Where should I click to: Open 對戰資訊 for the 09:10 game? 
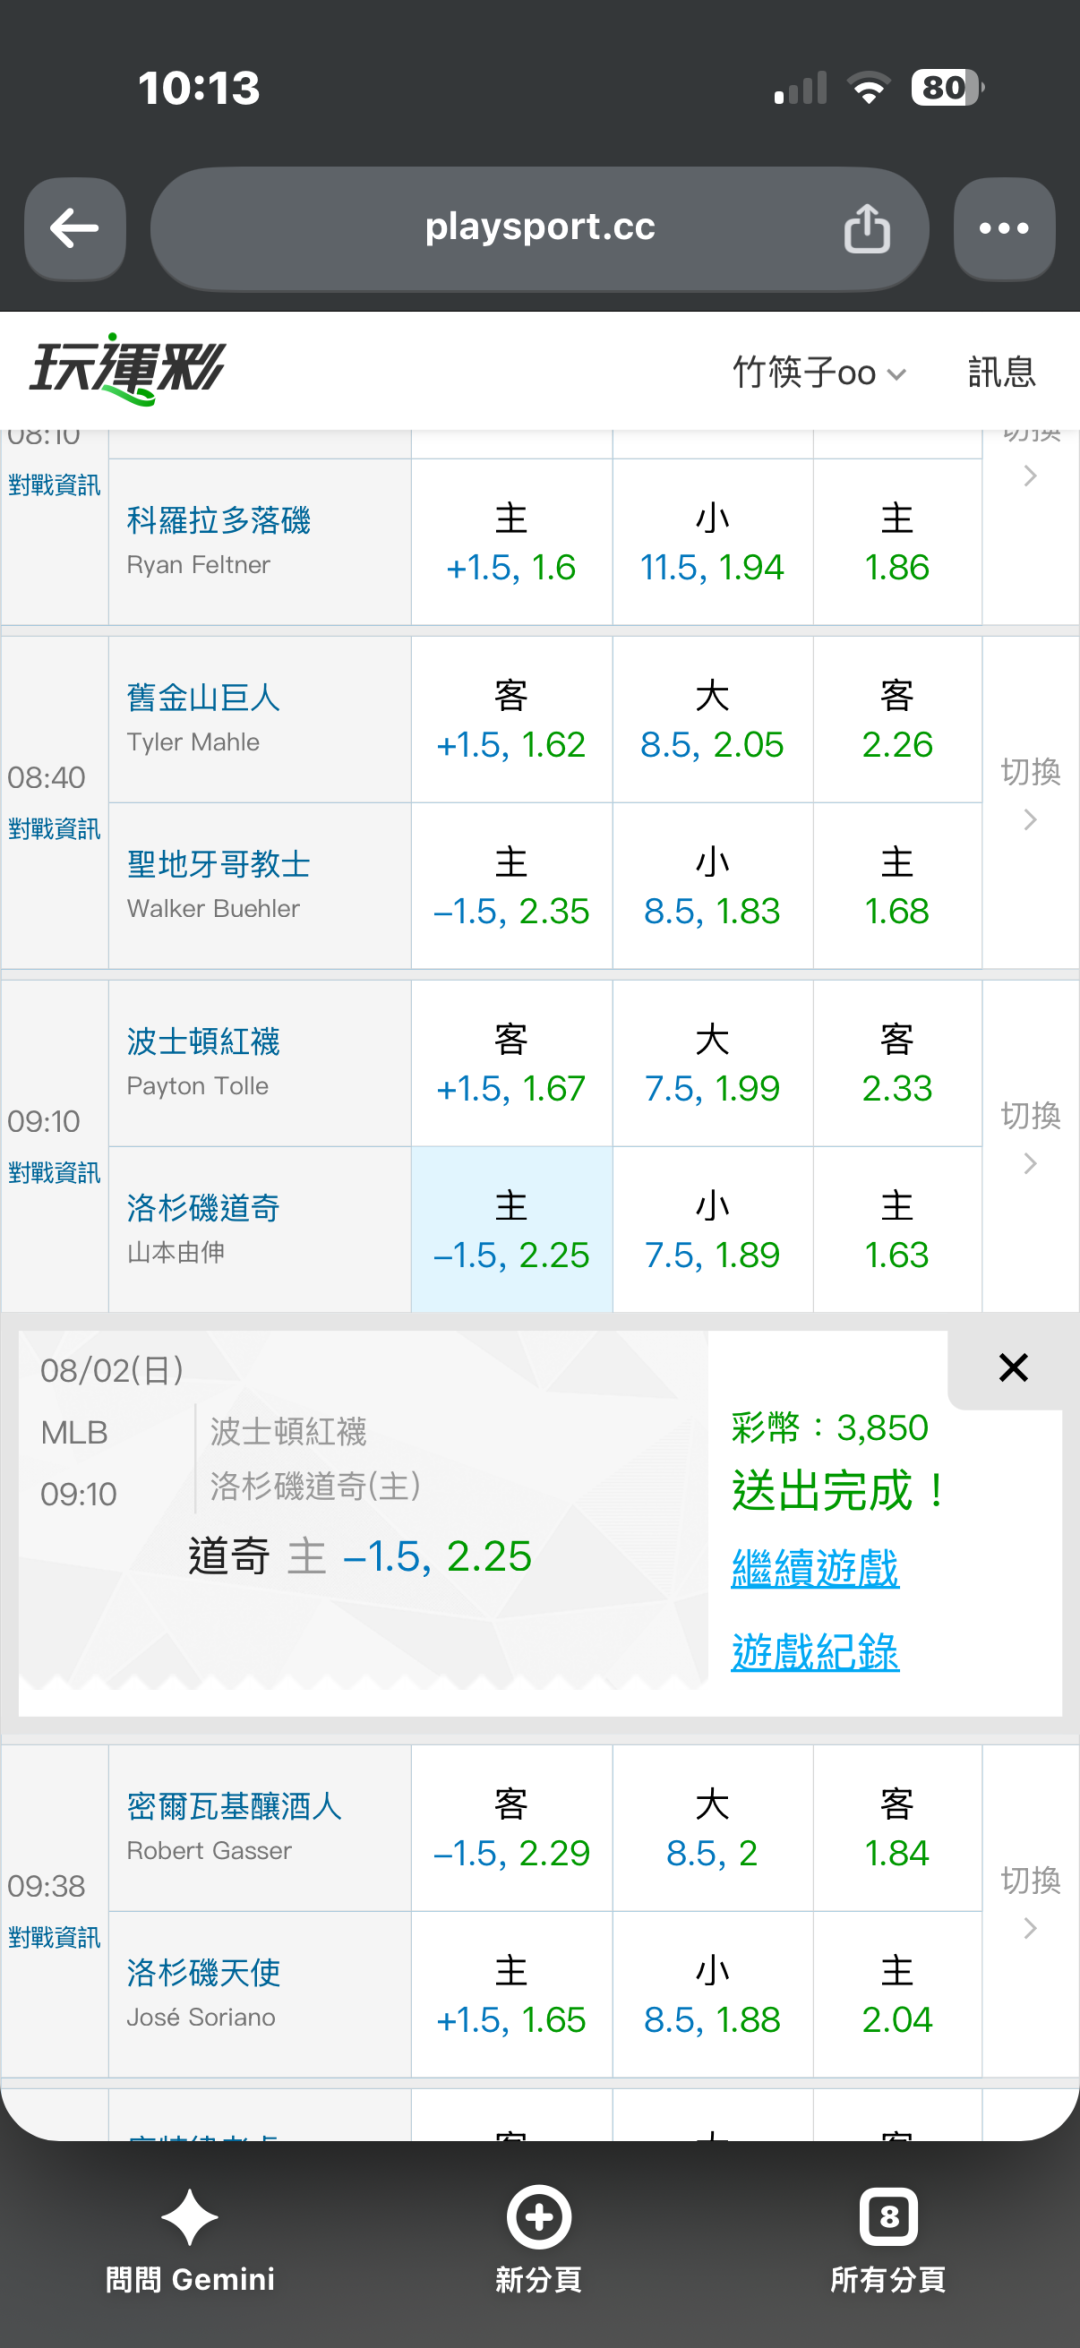coord(54,1173)
